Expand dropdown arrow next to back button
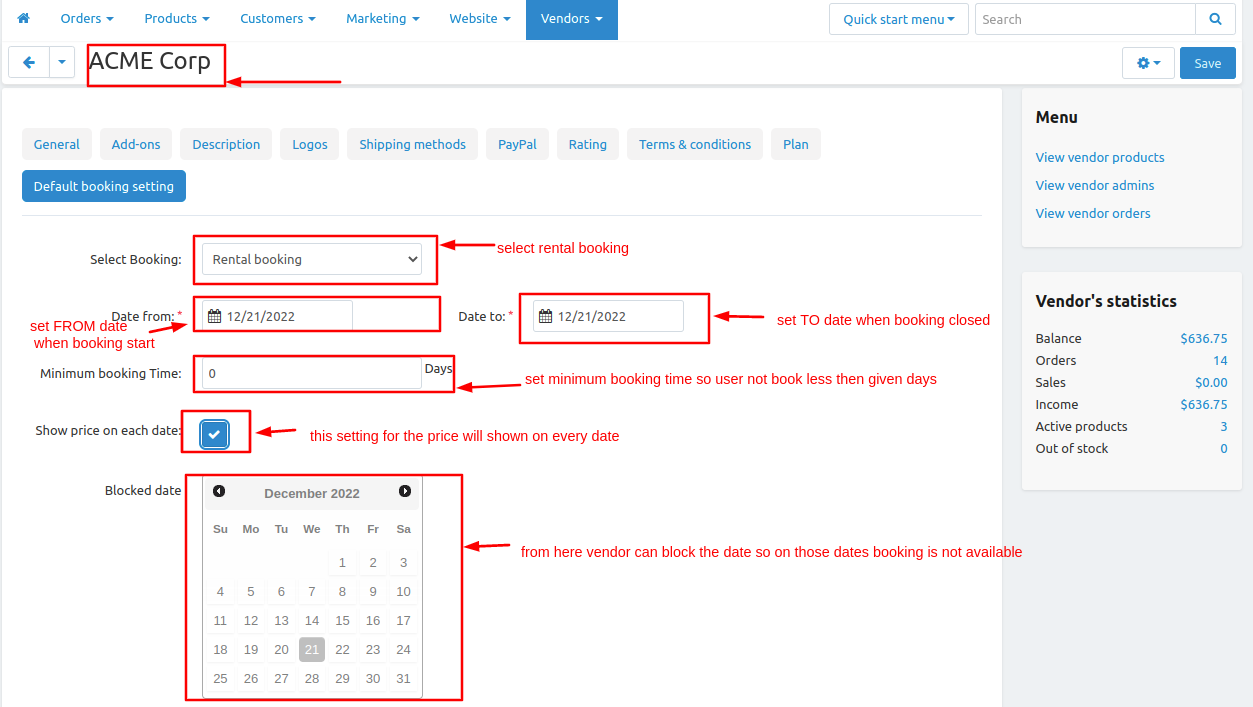1253x707 pixels. (x=62, y=62)
